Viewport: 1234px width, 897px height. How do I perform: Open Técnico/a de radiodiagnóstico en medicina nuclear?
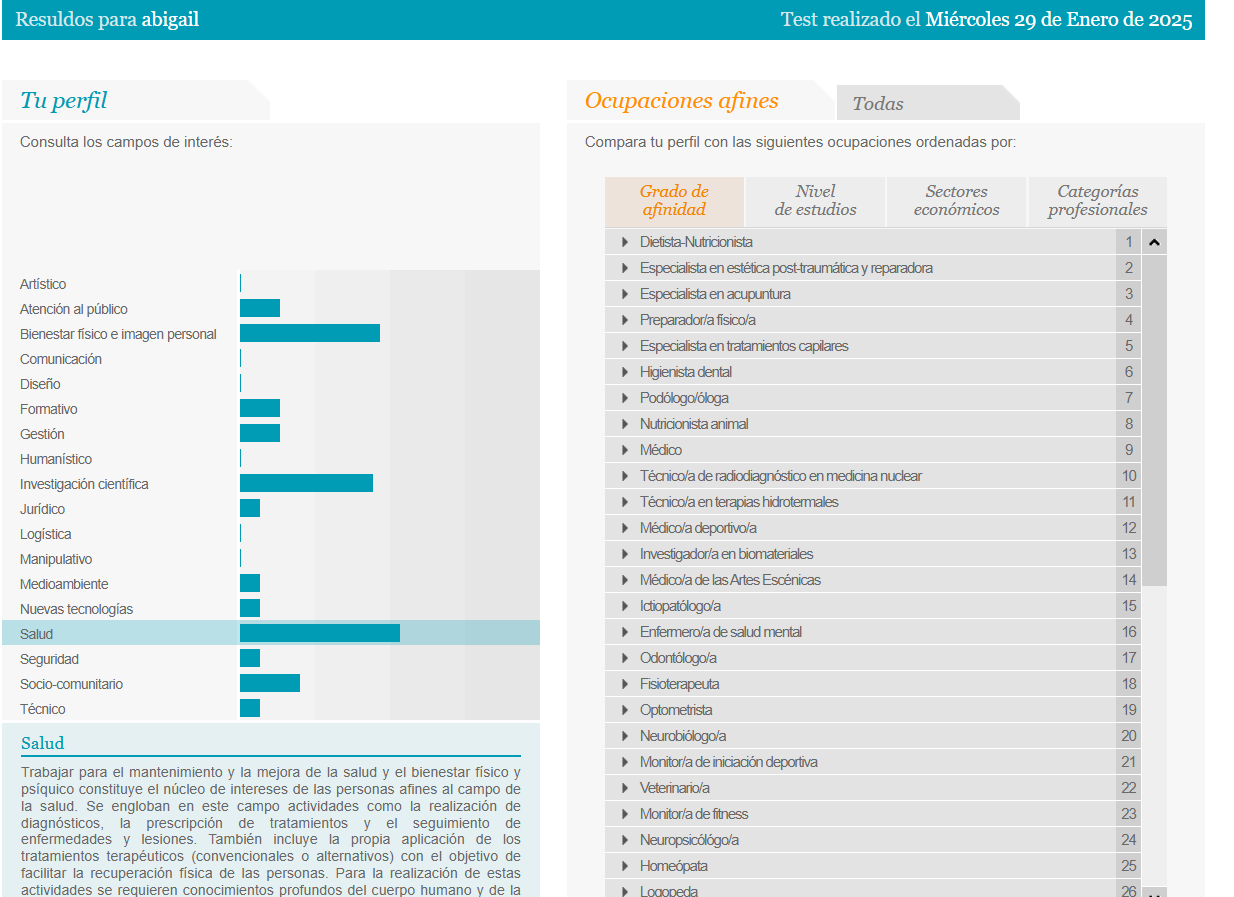pos(781,476)
